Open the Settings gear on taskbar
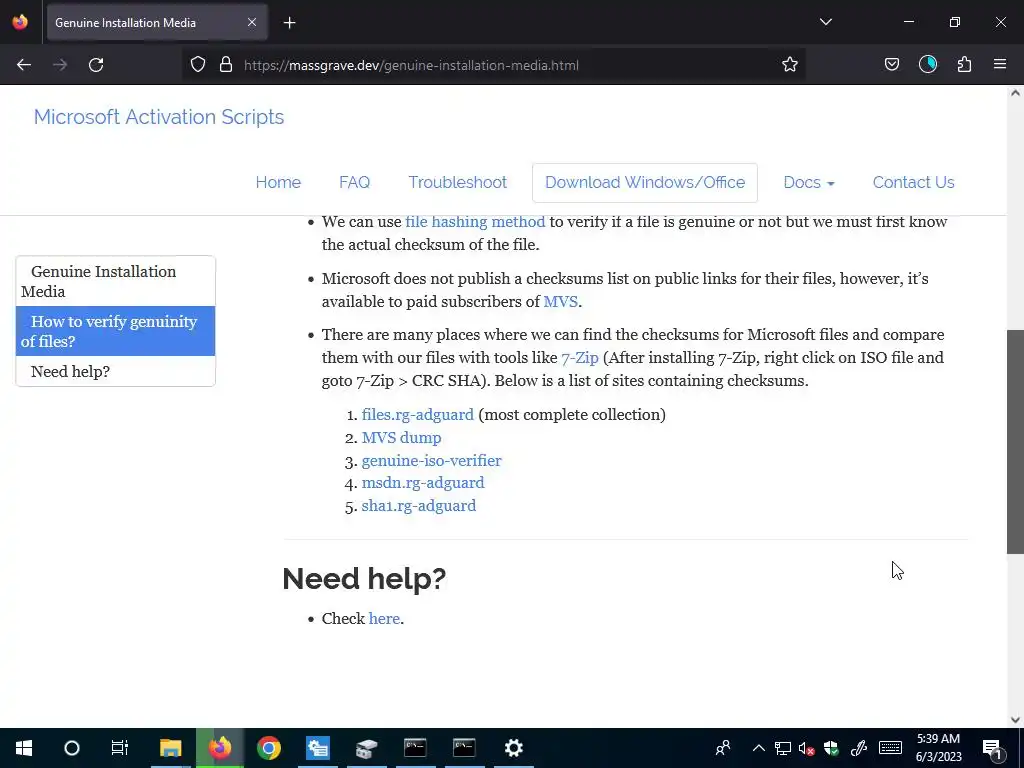Screen dimensions: 1024x768 point(514,748)
